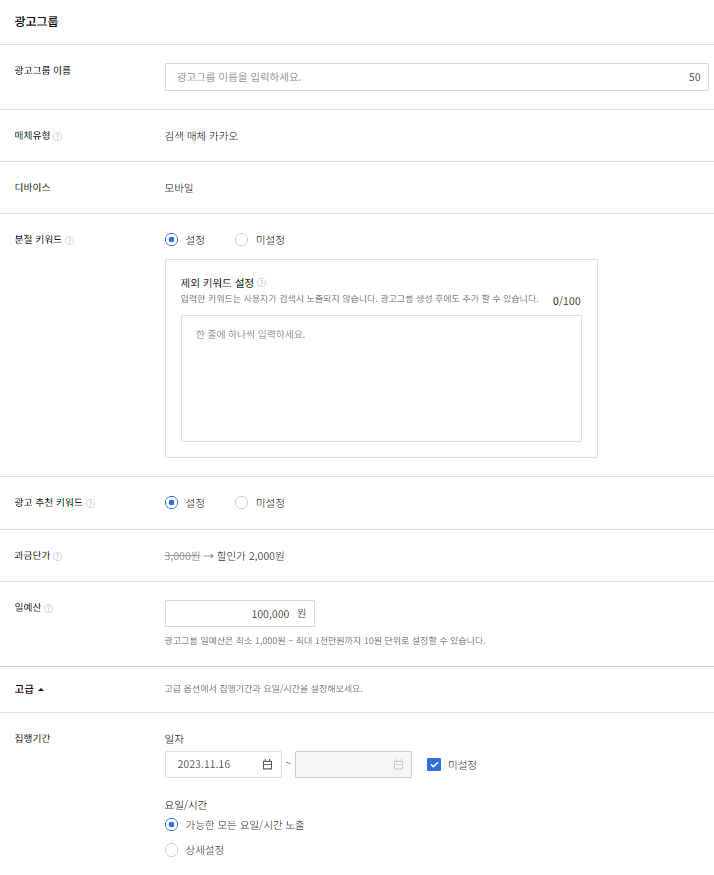Click help icon beside 일예산
This screenshot has width=714, height=875.
49,608
